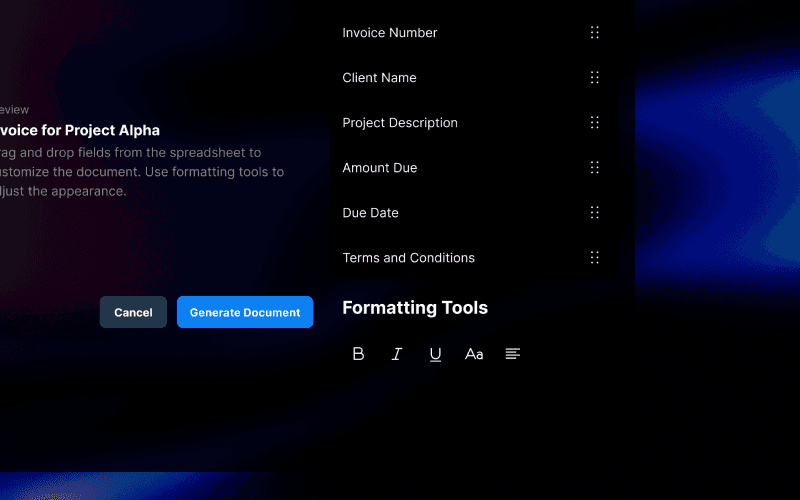Select the text alignment icon

click(x=513, y=354)
